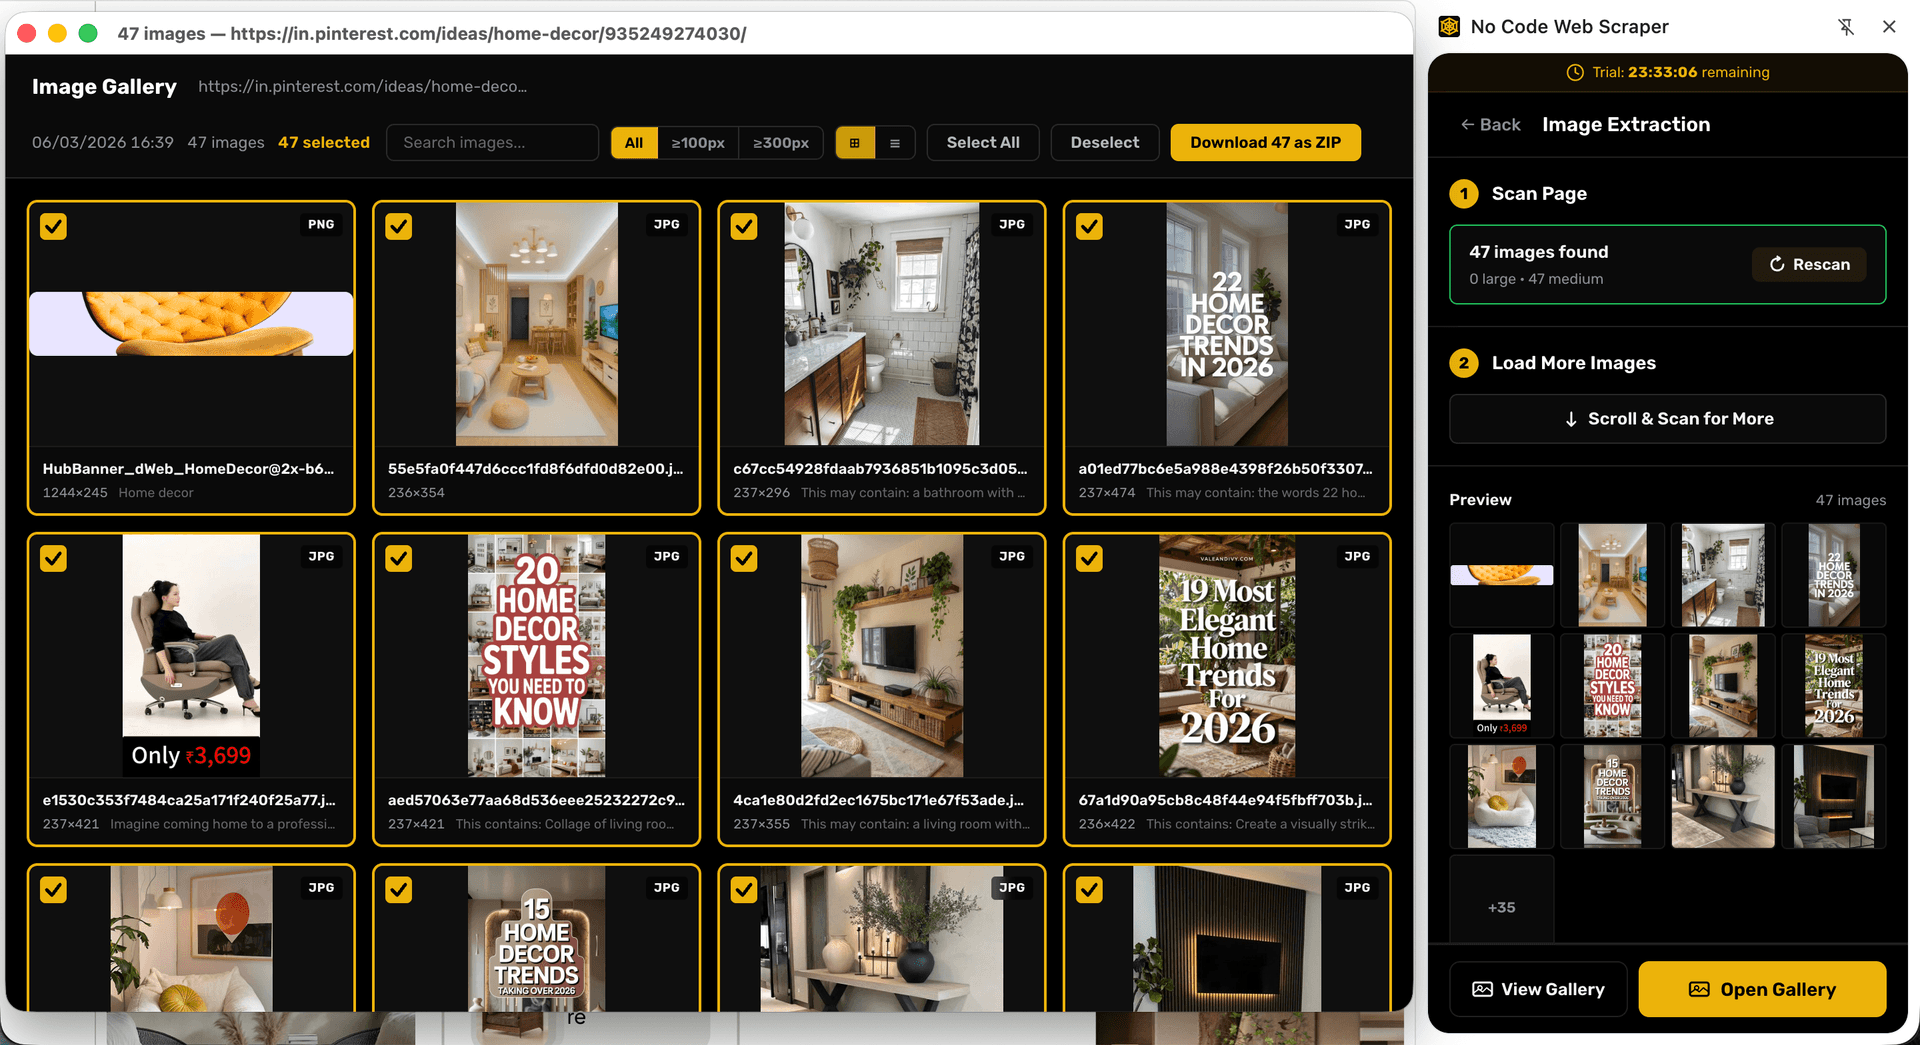Close the No Code Web Scraper panel
Image resolution: width=1920 pixels, height=1045 pixels.
[x=1889, y=27]
